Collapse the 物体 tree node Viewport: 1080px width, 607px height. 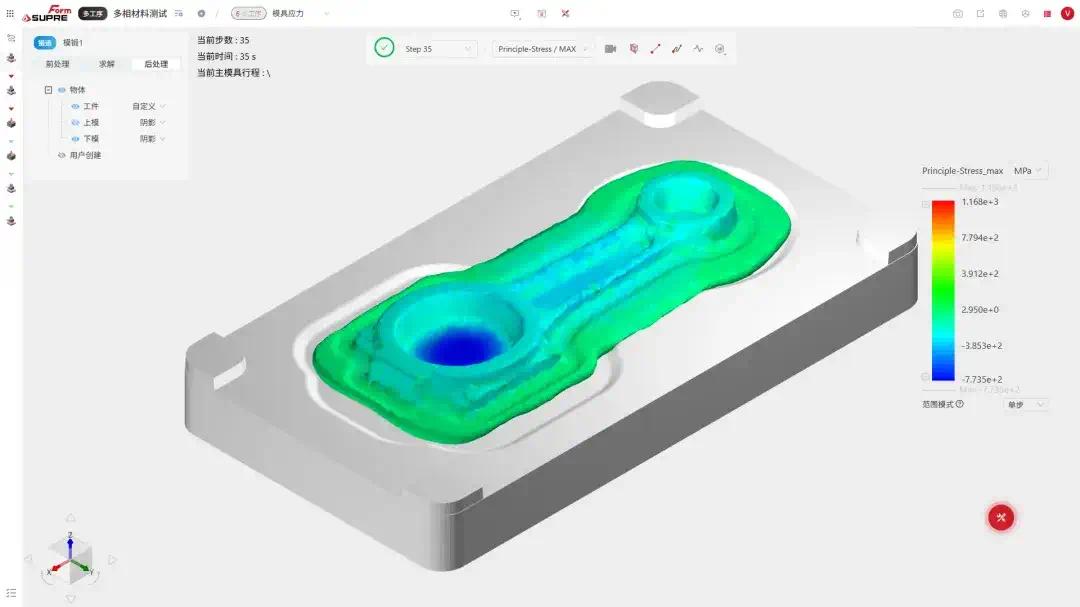48,90
